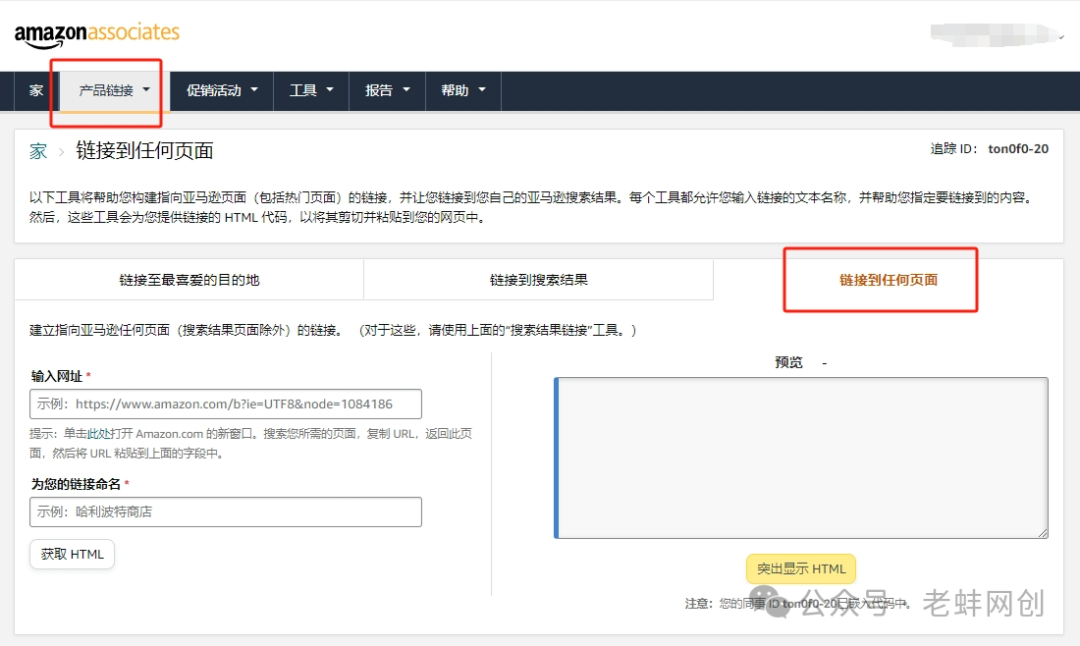The width and height of the screenshot is (1080, 646).
Task: Open the 促销活动 menu
Action: [x=222, y=90]
